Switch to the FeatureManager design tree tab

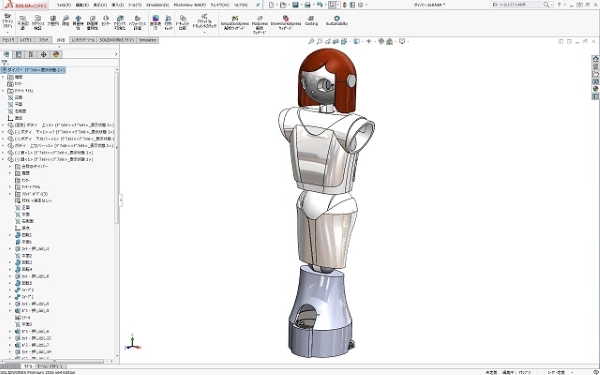[x=6, y=54]
